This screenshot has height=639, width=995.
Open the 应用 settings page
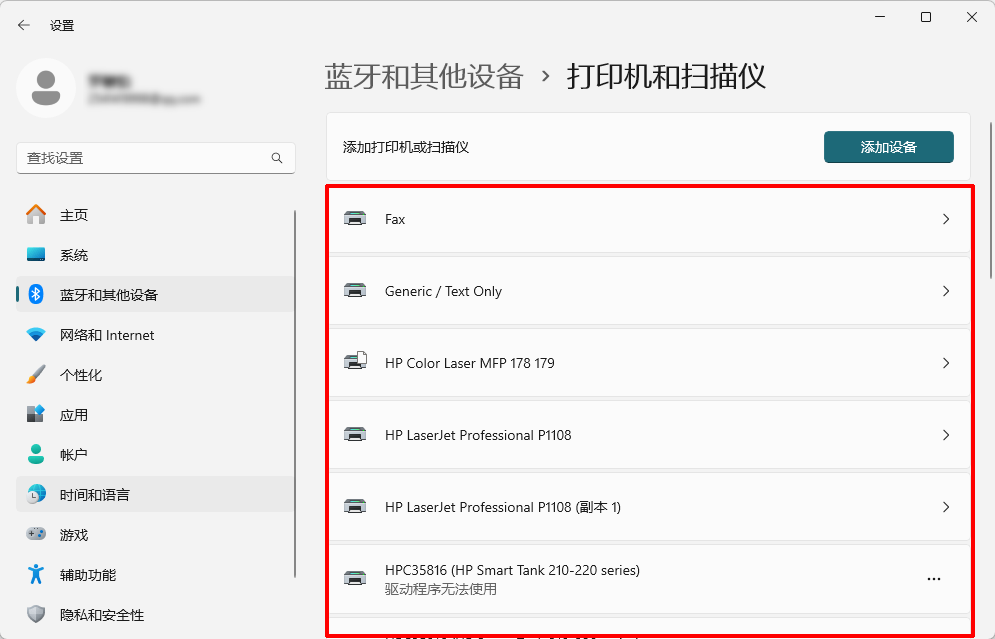click(x=155, y=414)
